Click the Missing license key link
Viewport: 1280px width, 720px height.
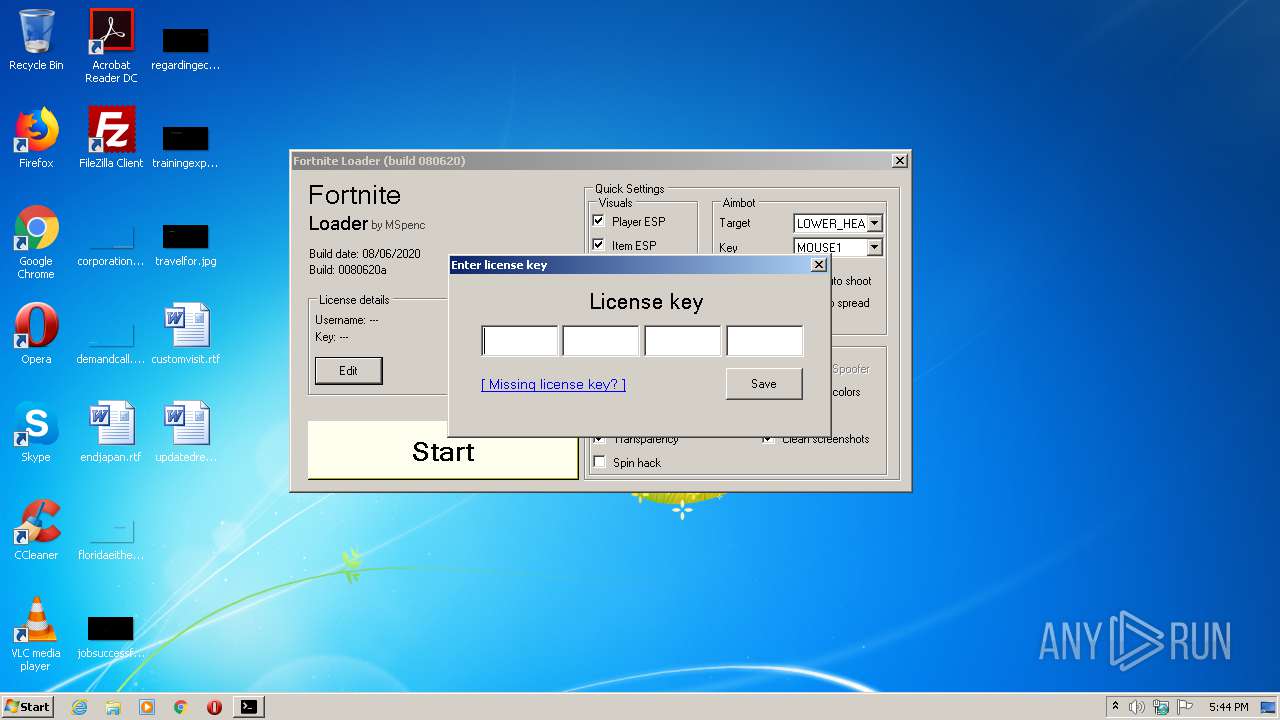(553, 384)
